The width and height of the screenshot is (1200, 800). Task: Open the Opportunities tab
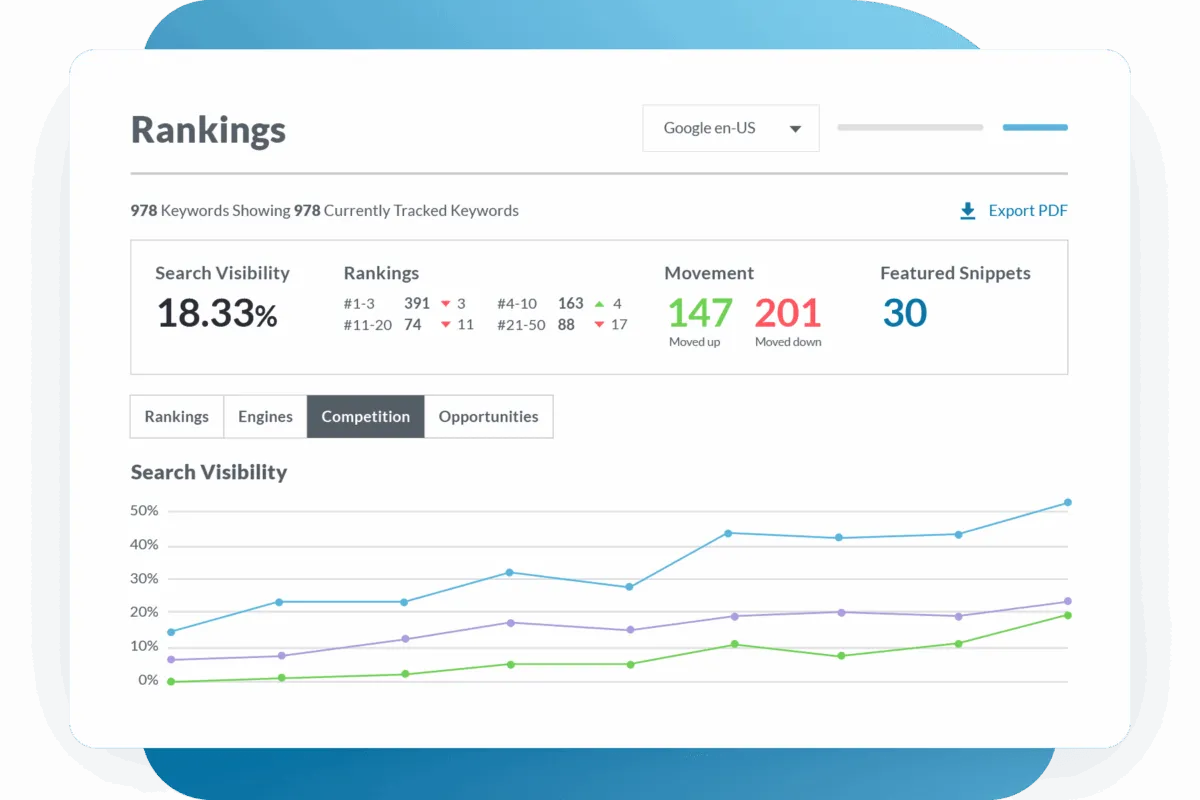tap(488, 417)
